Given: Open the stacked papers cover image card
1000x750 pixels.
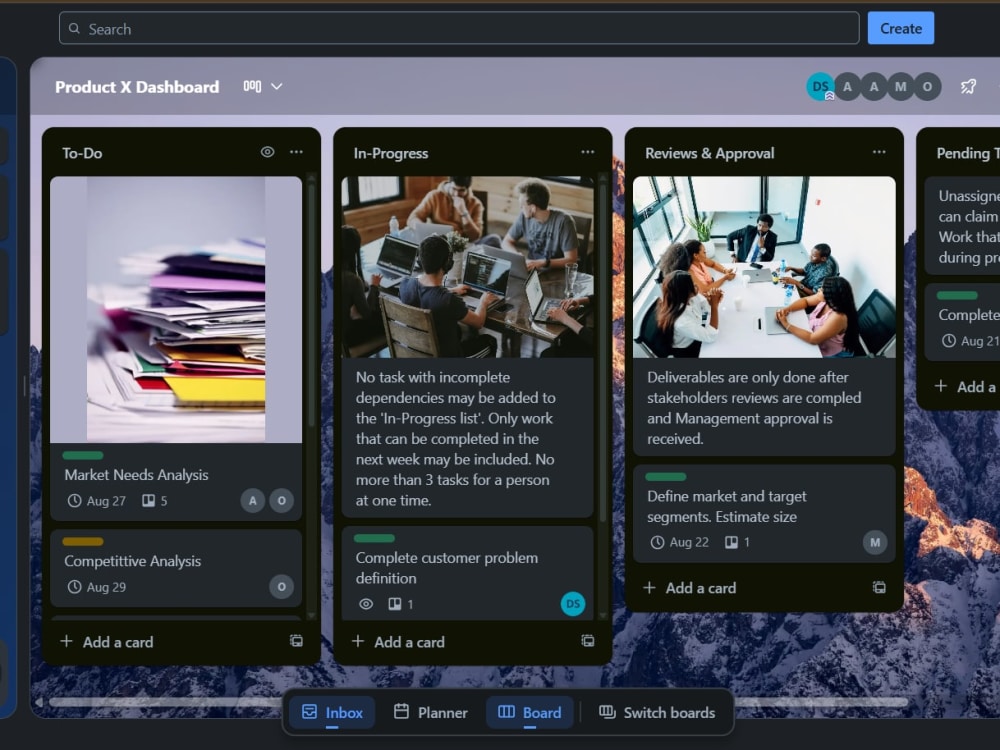Looking at the screenshot, I should click(176, 309).
